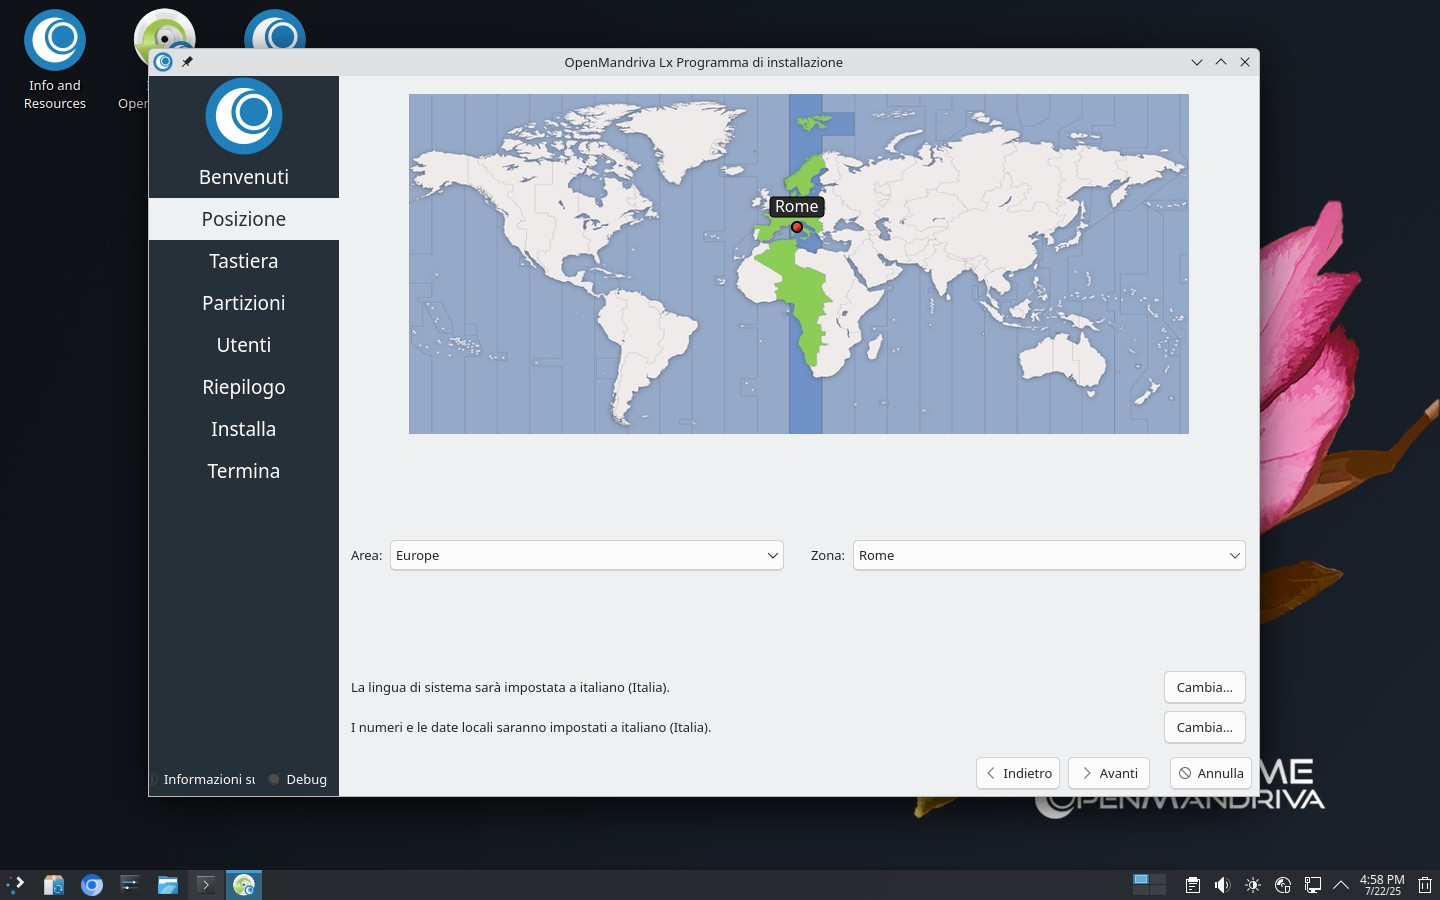Screen dimensions: 1440x900
Task: Click the Indietro button to go back
Action: 1018,773
